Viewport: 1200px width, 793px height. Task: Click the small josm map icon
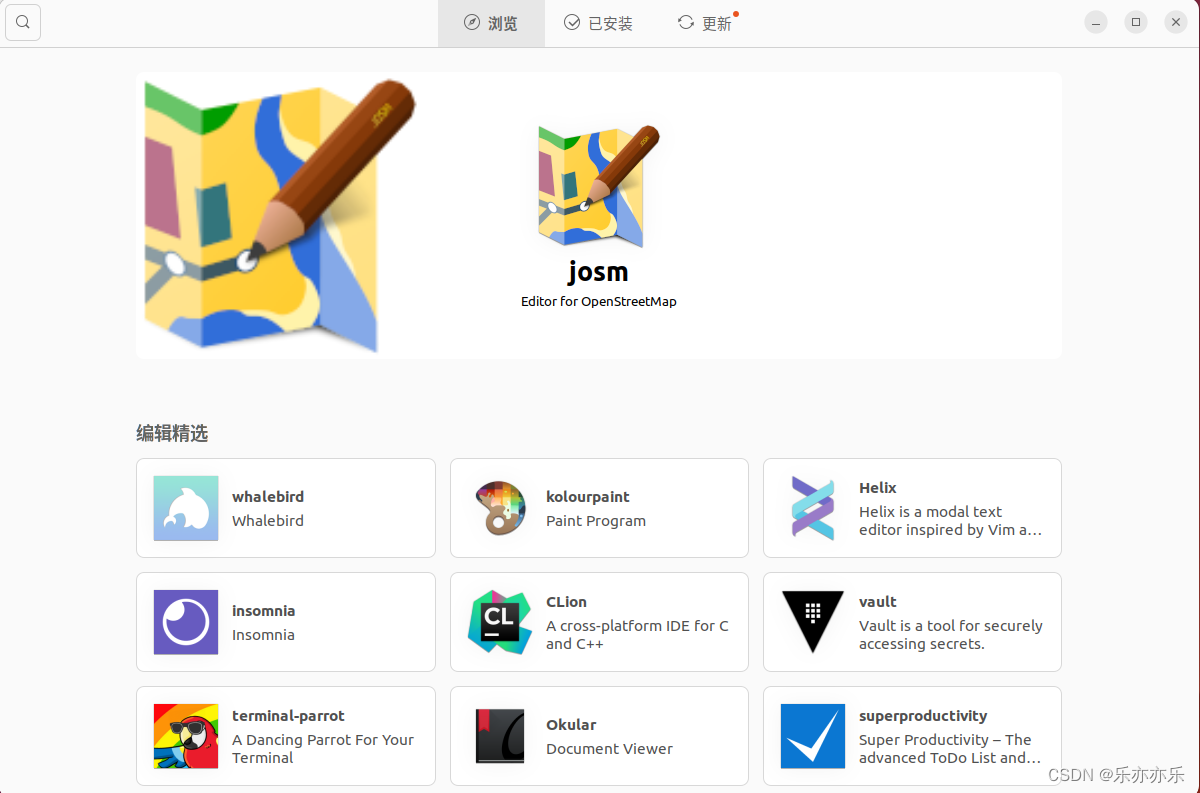click(x=598, y=186)
